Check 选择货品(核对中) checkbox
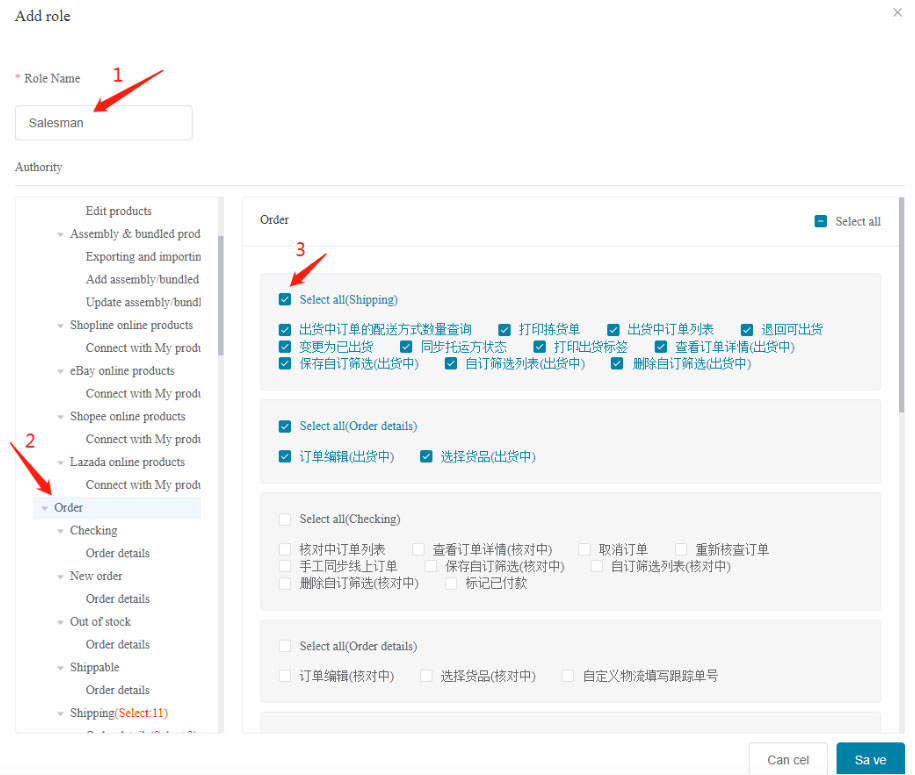Viewport: 915px width, 775px height. pyautogui.click(x=426, y=676)
